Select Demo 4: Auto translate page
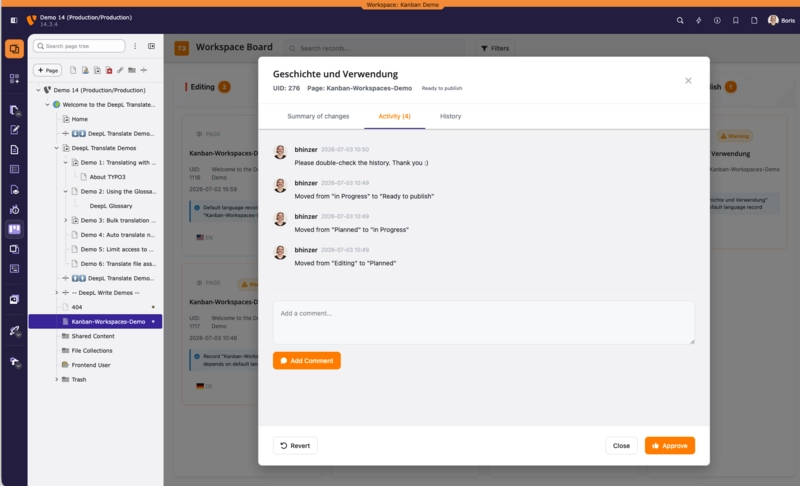Viewport: 800px width, 486px height. pos(117,235)
